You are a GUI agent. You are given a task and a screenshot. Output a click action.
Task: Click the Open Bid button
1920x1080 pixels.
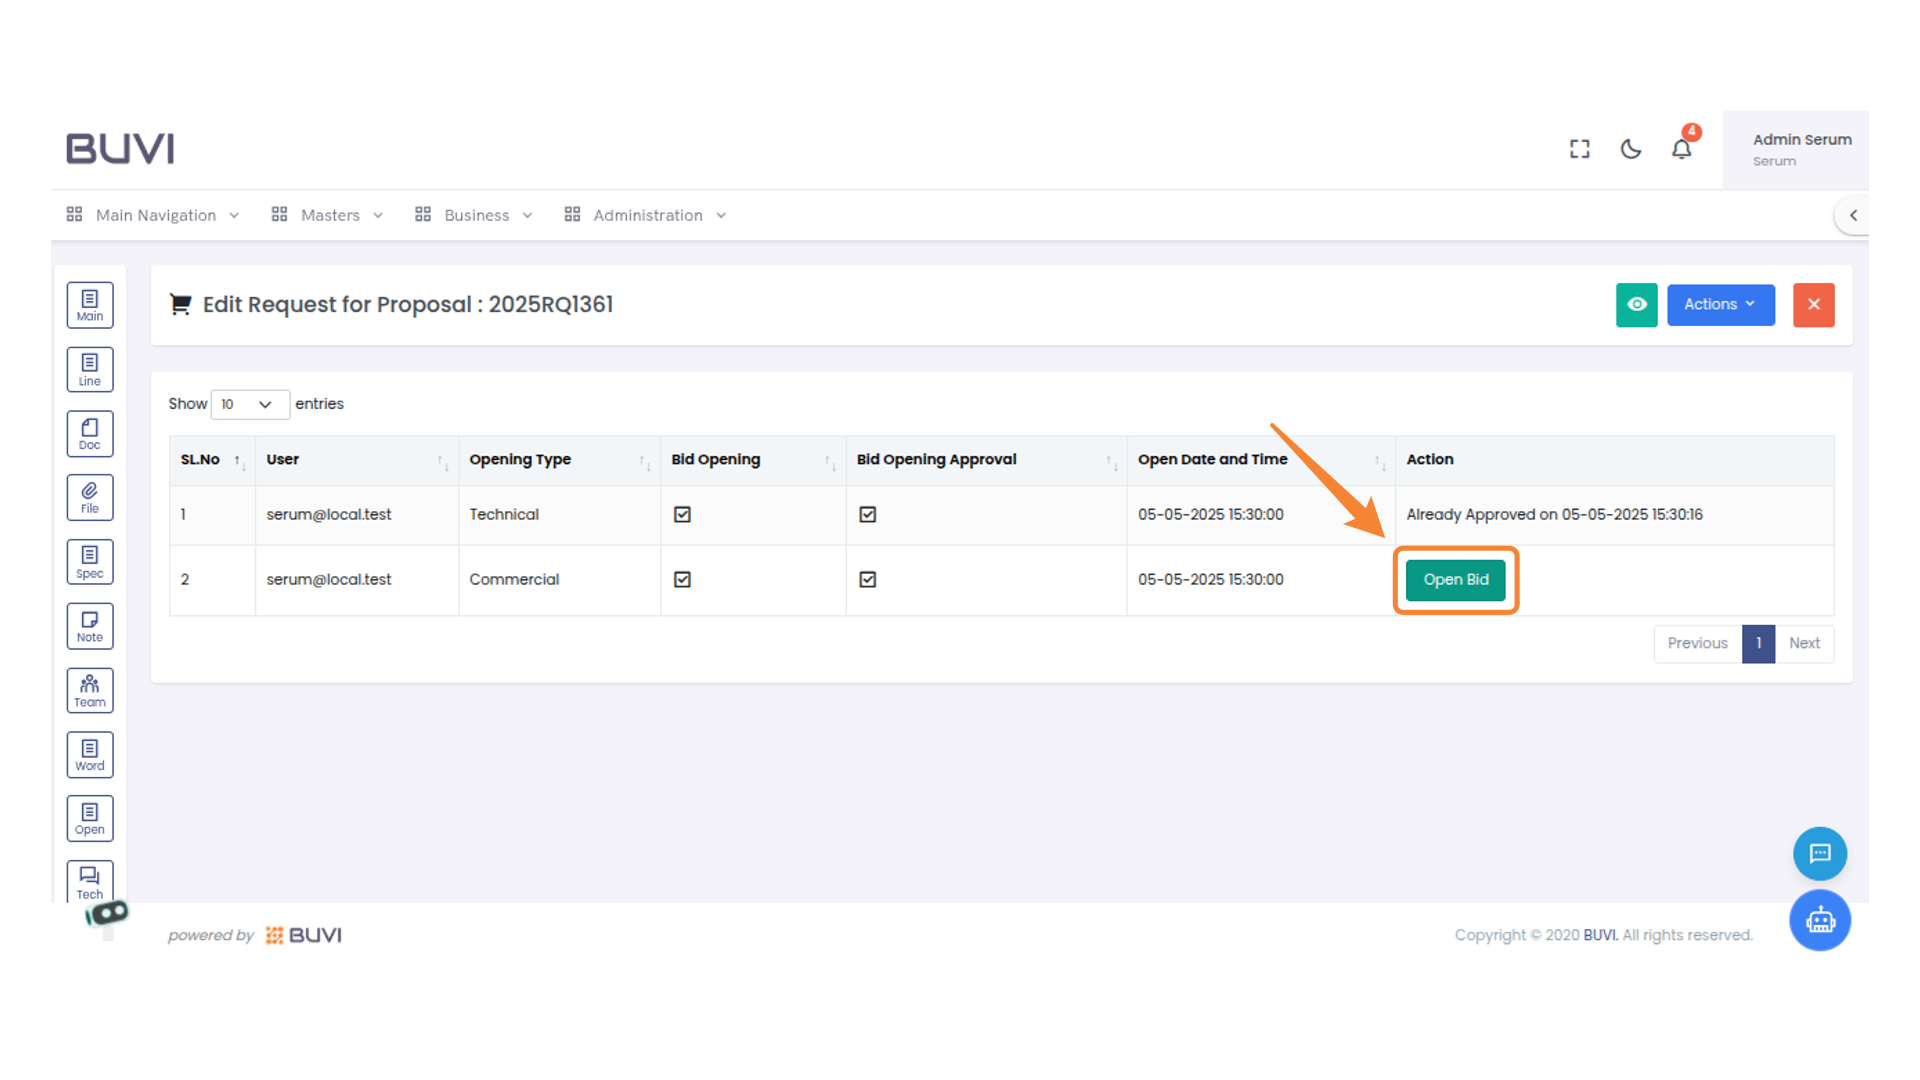coord(1455,580)
